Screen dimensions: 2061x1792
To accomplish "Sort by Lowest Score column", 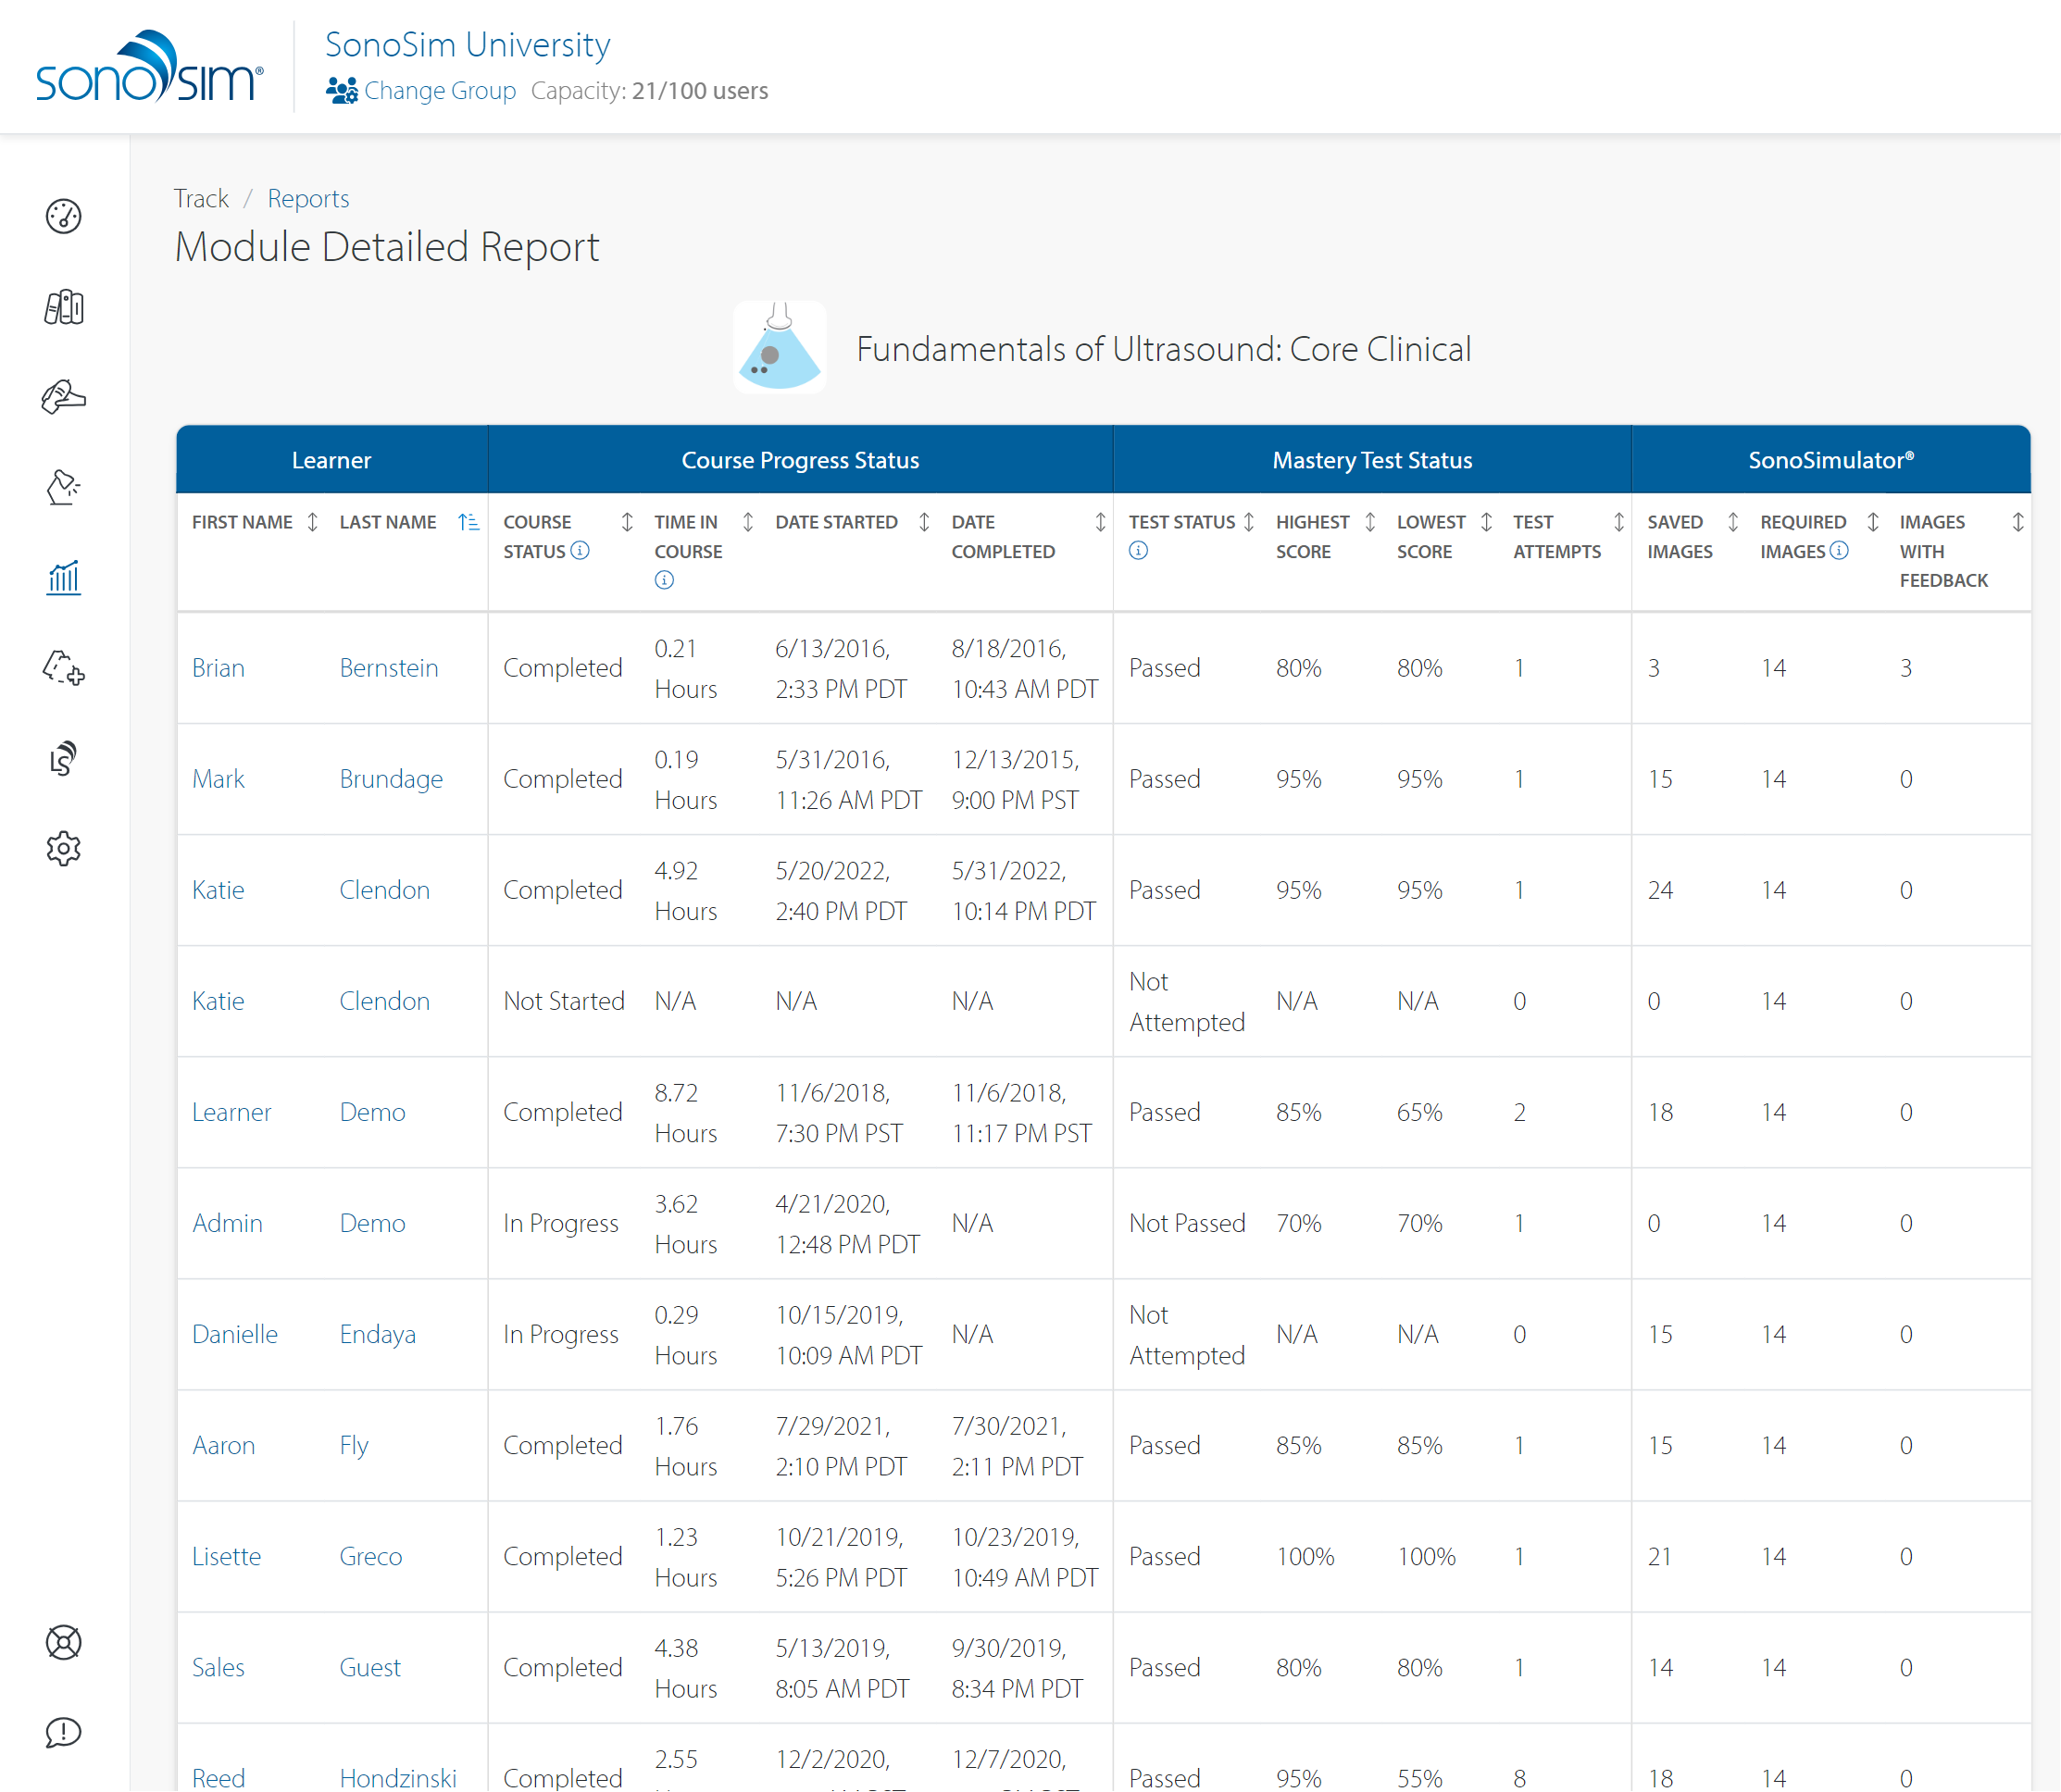I will coord(1487,522).
